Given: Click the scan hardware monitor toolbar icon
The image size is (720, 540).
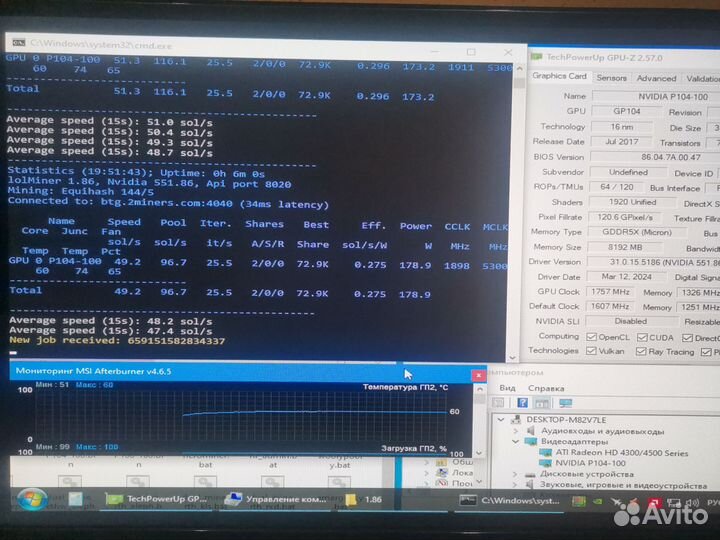Looking at the screenshot, I should pyautogui.click(x=565, y=403).
